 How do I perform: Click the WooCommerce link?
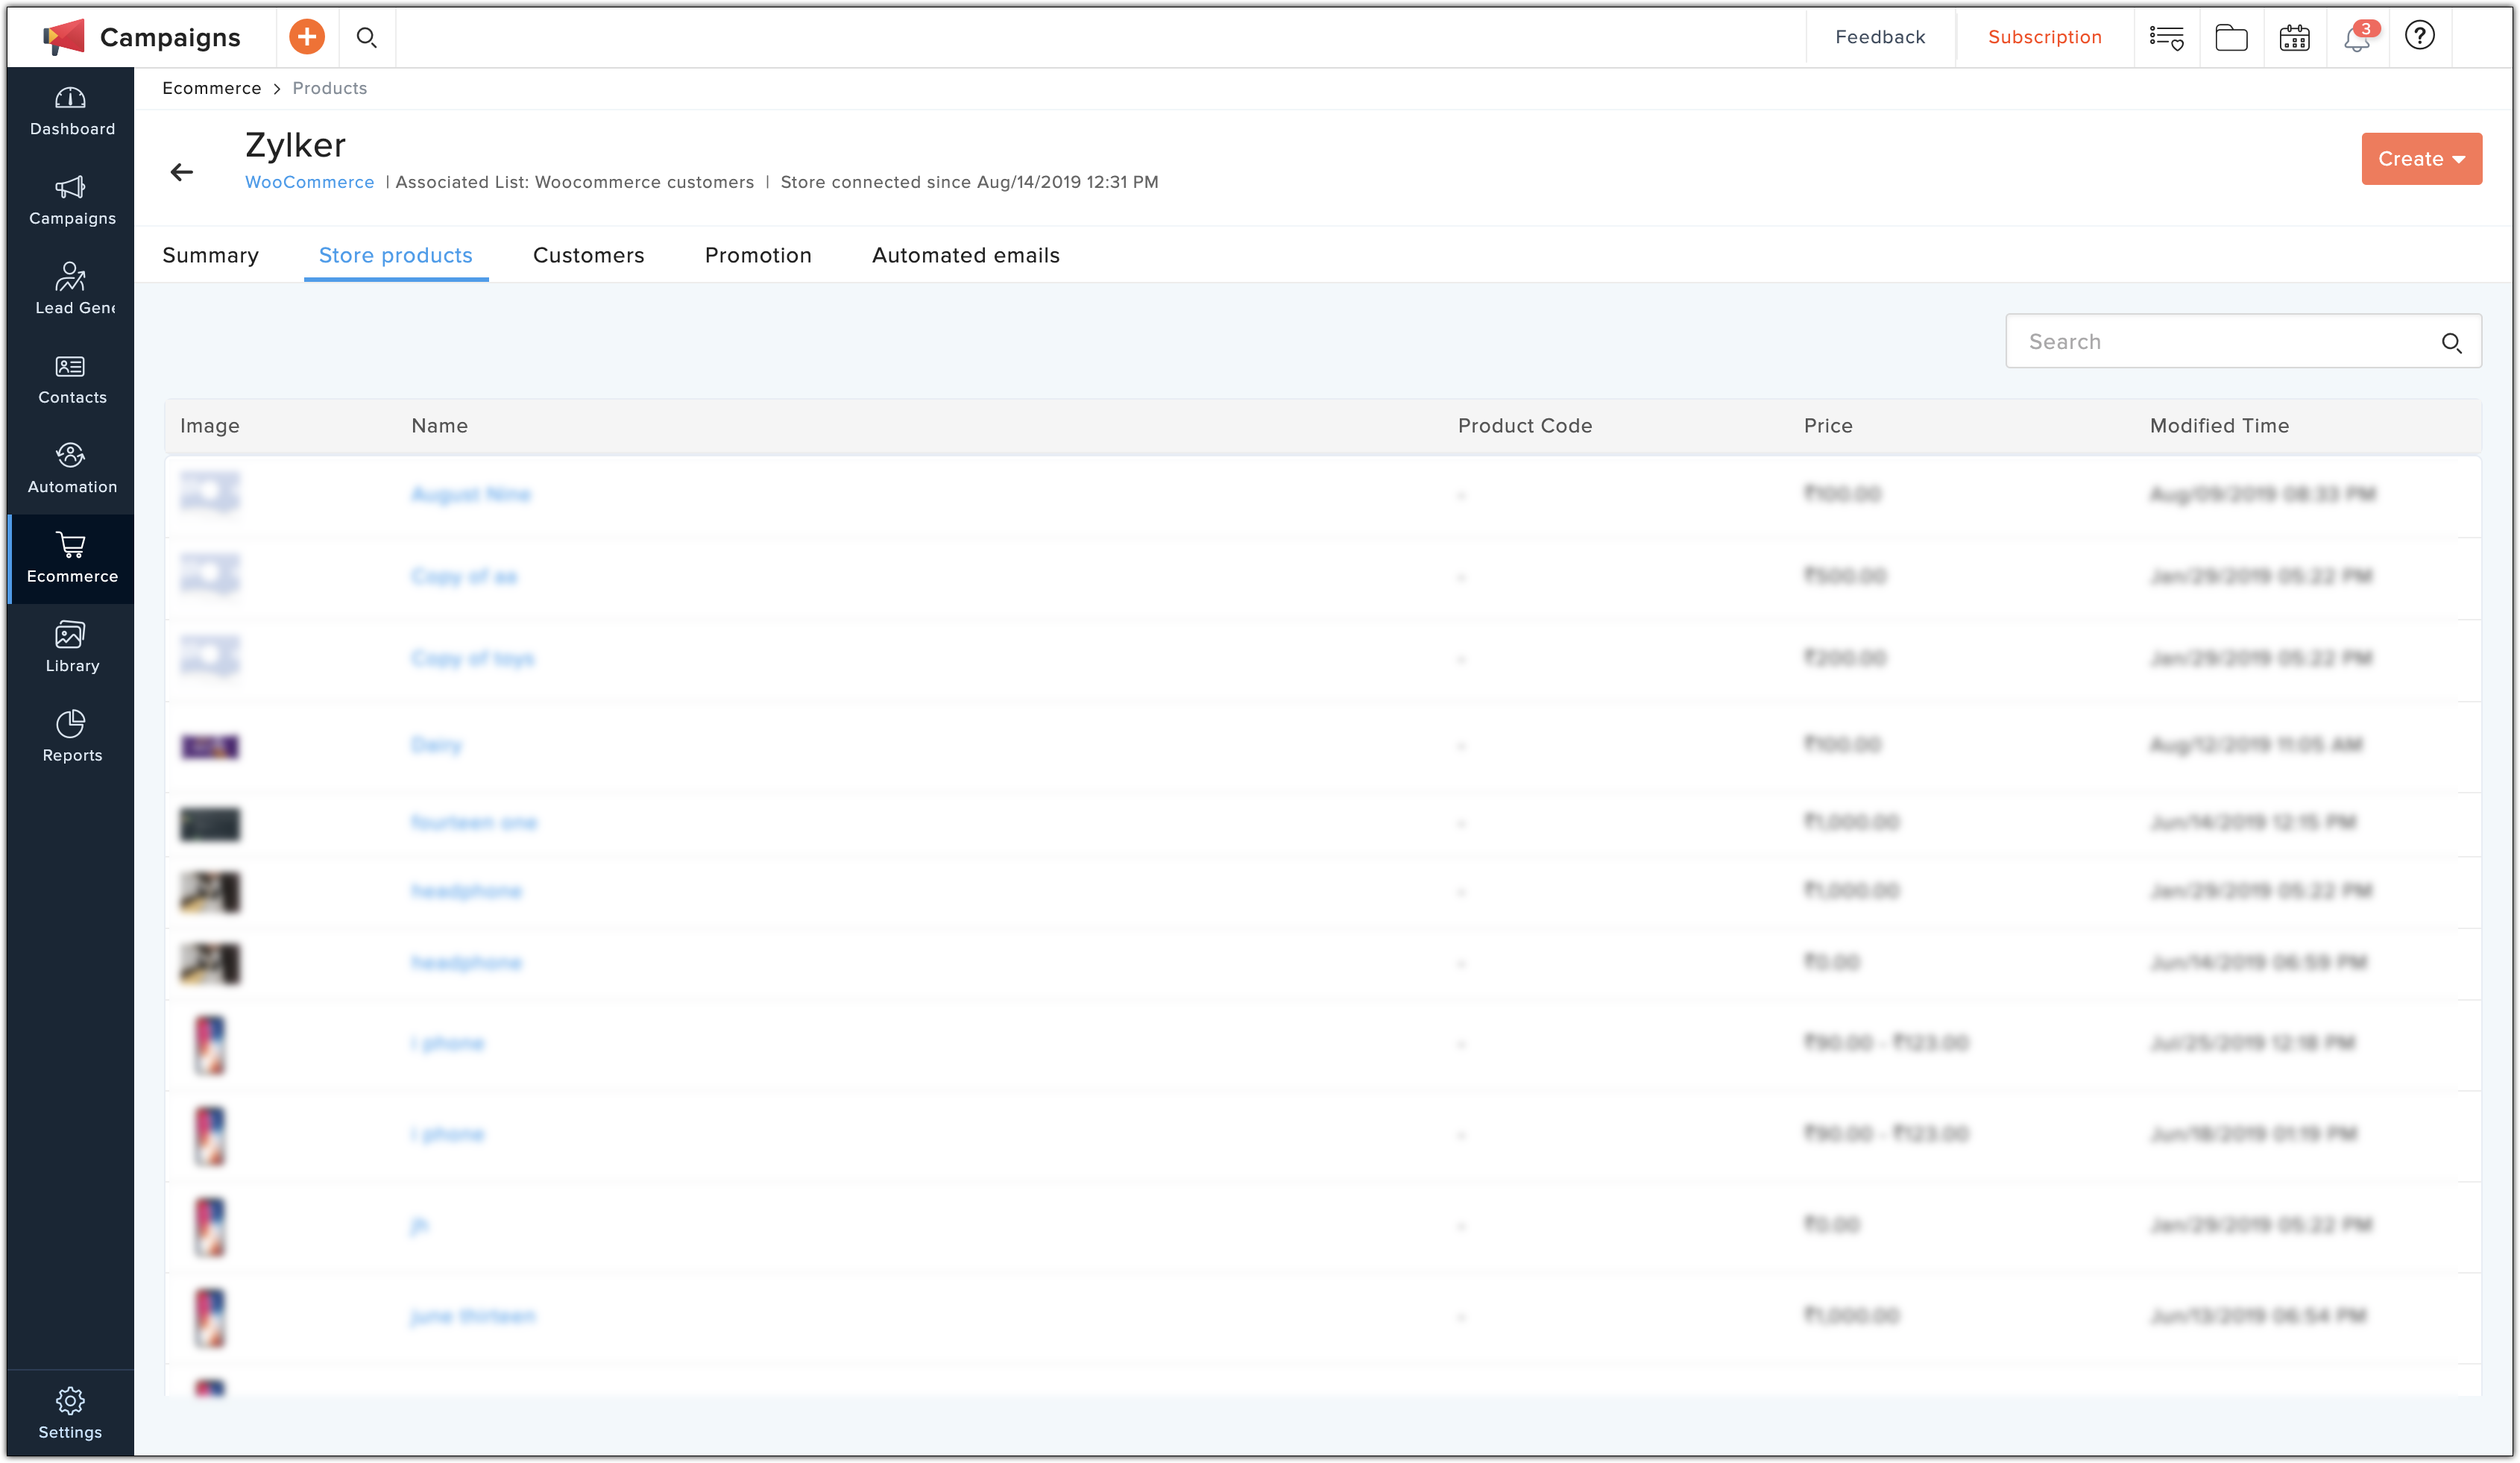309,182
